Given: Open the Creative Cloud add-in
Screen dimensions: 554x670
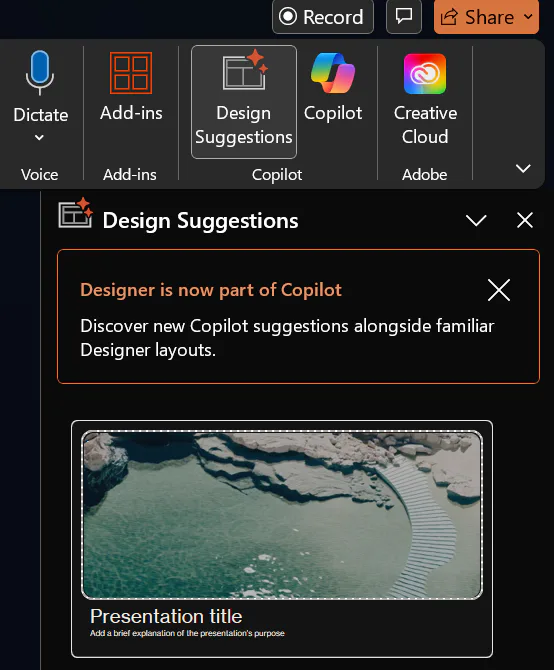Looking at the screenshot, I should [x=425, y=99].
